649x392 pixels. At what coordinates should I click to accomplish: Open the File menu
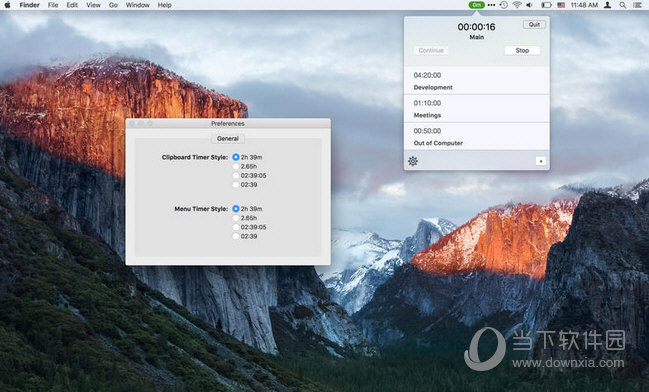click(53, 5)
